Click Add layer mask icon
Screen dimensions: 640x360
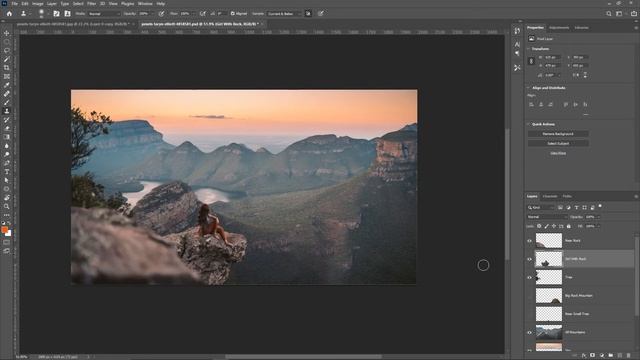pyautogui.click(x=593, y=356)
